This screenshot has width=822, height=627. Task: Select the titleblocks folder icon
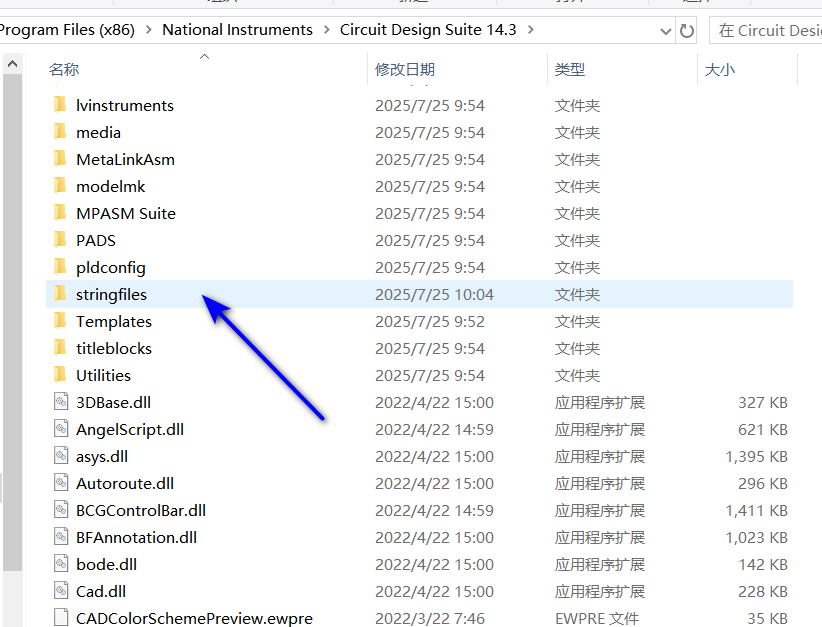[x=60, y=348]
